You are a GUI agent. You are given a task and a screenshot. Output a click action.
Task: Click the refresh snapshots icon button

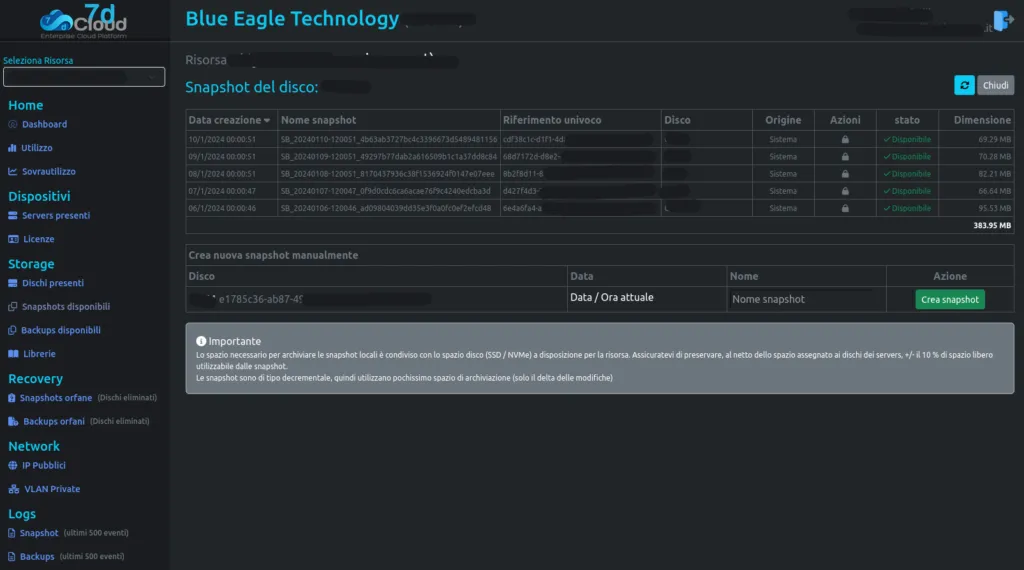click(964, 86)
